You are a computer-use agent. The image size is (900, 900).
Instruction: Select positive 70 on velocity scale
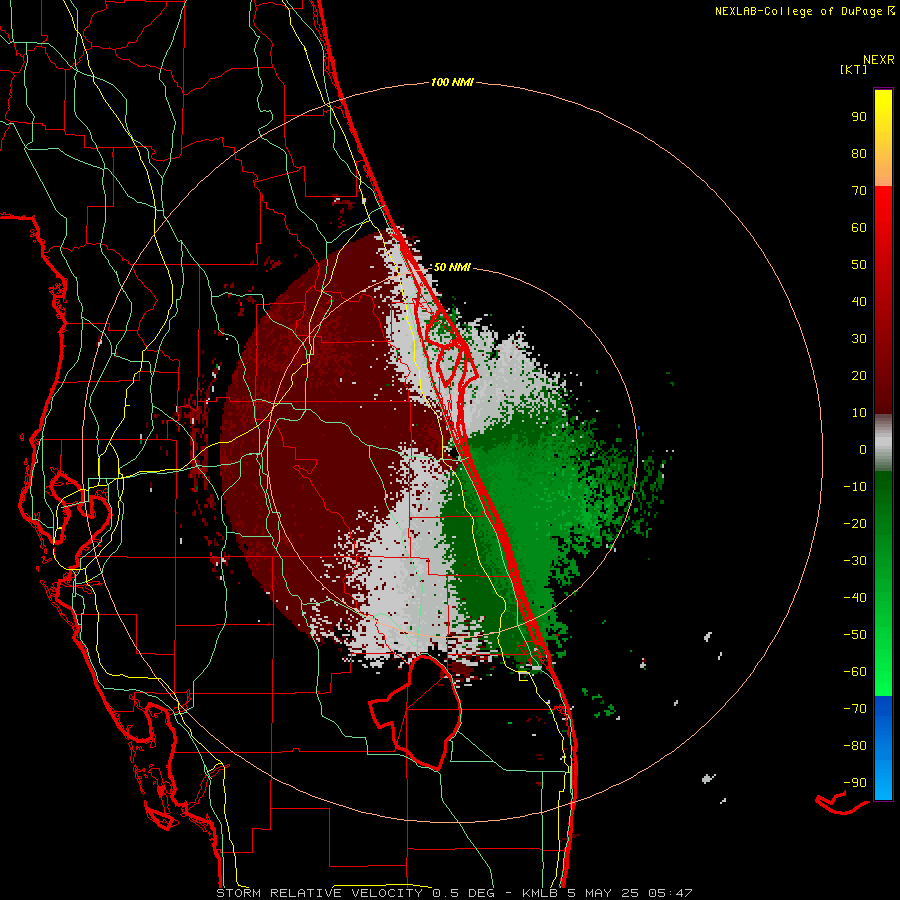(x=859, y=191)
